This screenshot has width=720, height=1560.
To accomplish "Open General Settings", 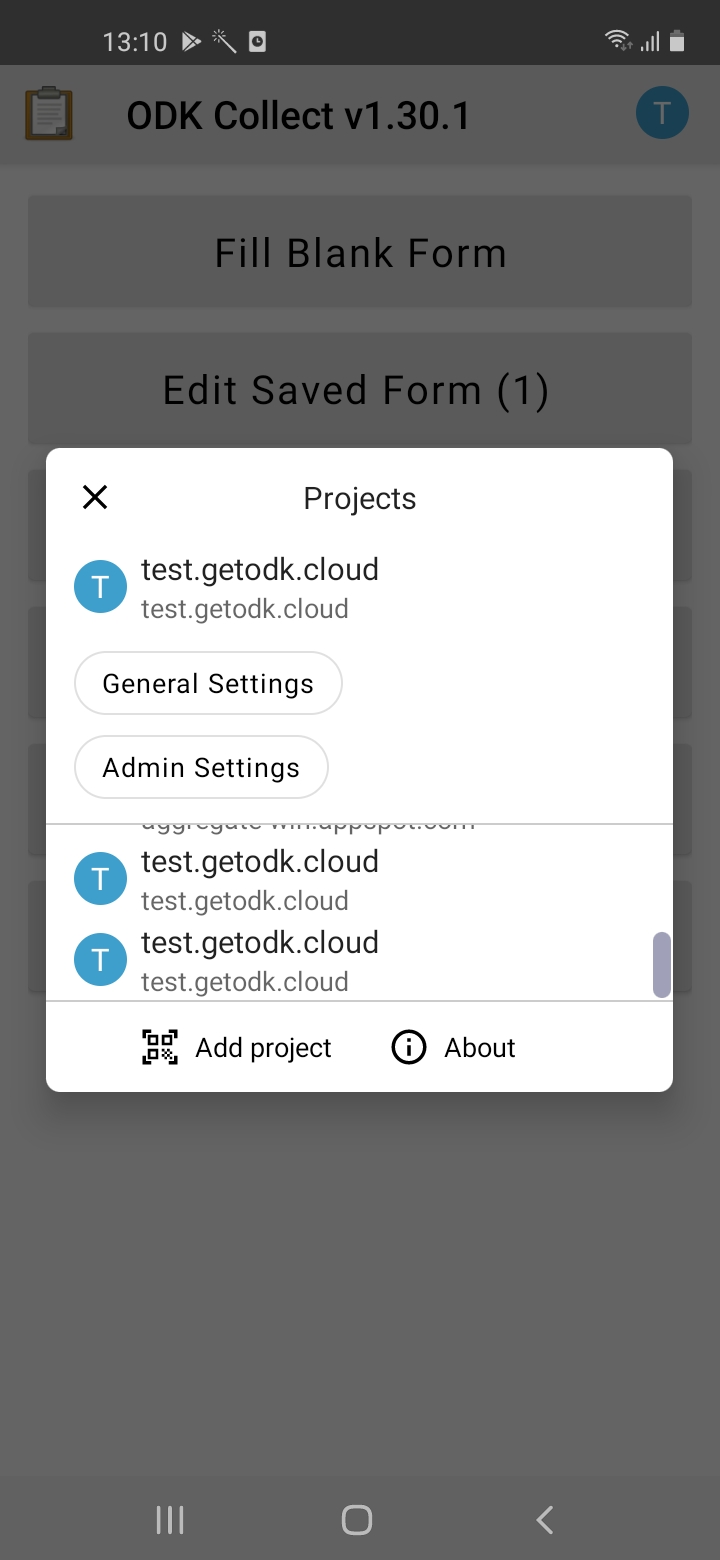I will pyautogui.click(x=207, y=683).
